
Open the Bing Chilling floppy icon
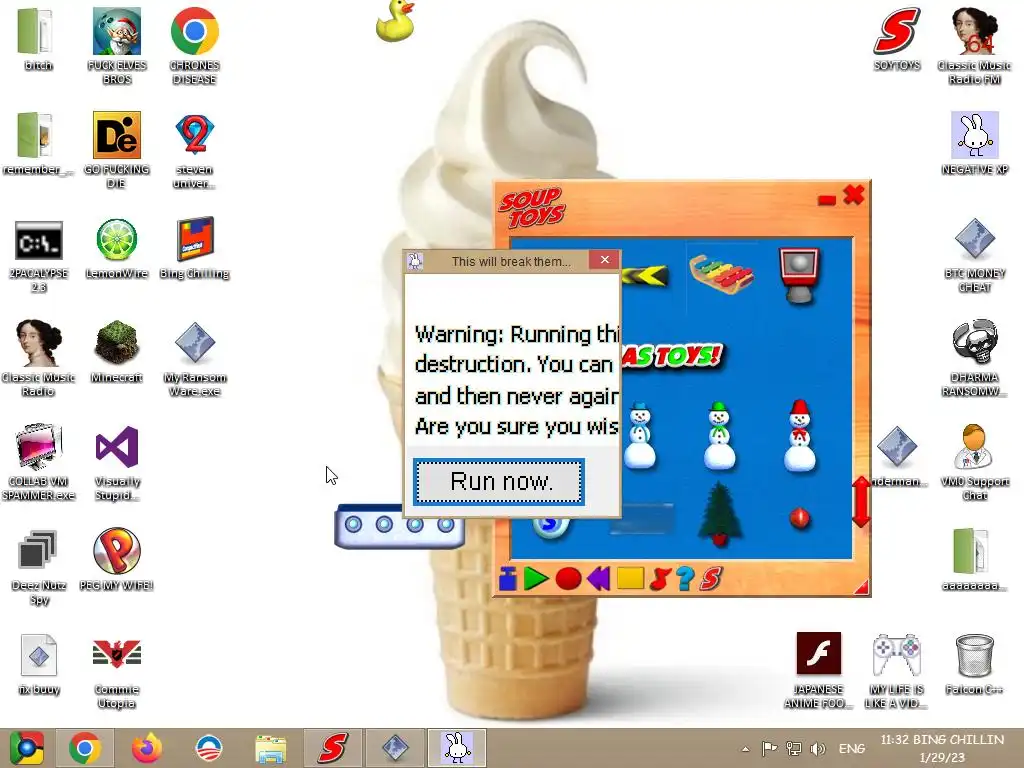pos(195,239)
